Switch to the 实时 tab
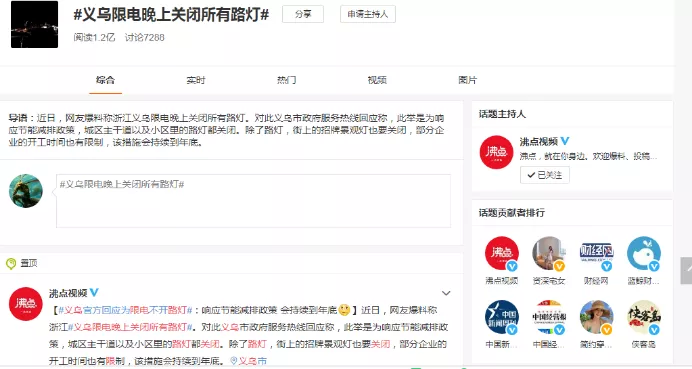Image resolution: width=692 pixels, height=369 pixels. (196, 80)
